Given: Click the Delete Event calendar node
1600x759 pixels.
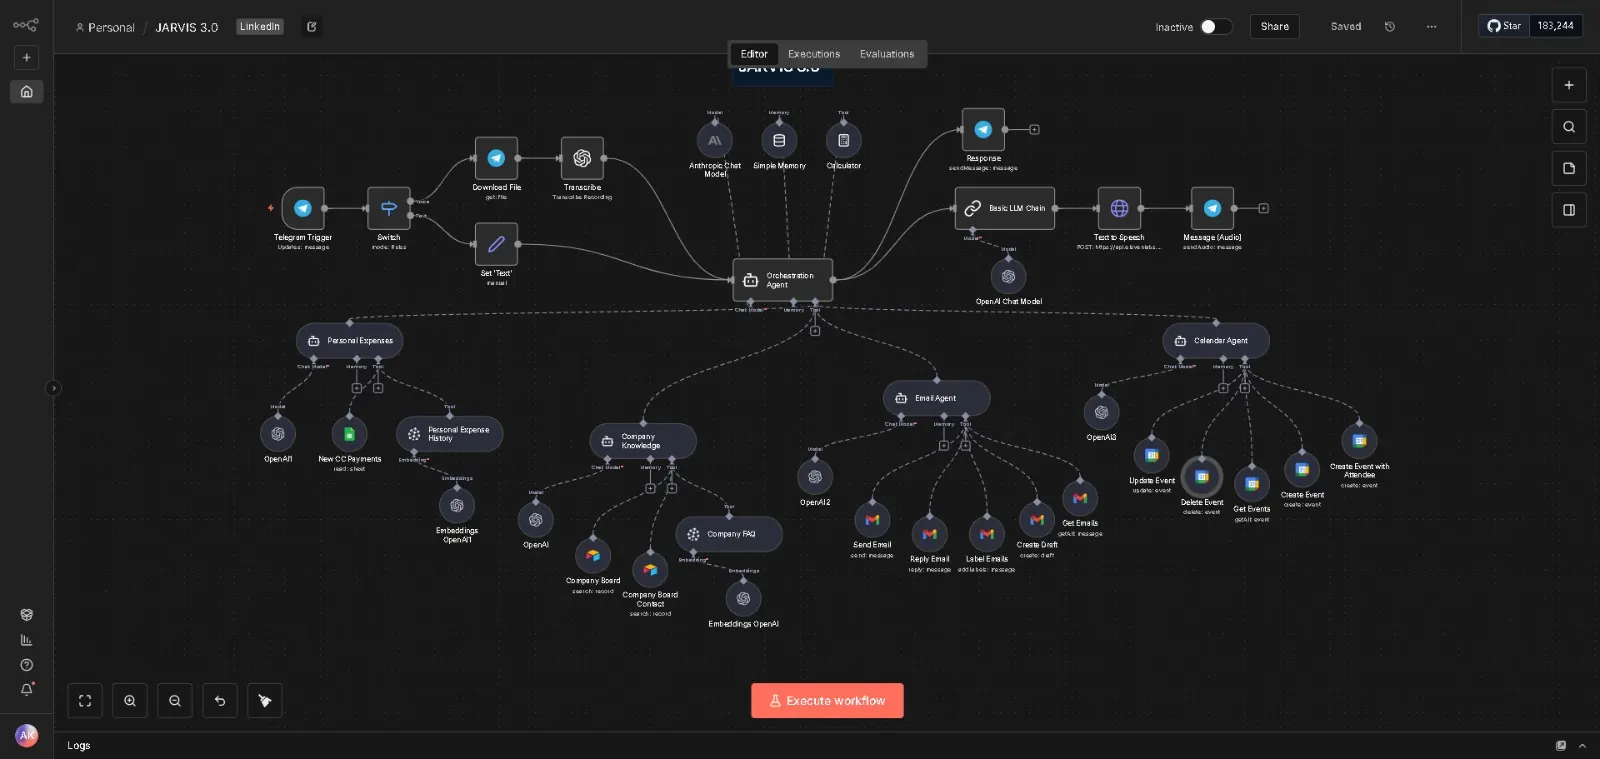Looking at the screenshot, I should [1202, 477].
